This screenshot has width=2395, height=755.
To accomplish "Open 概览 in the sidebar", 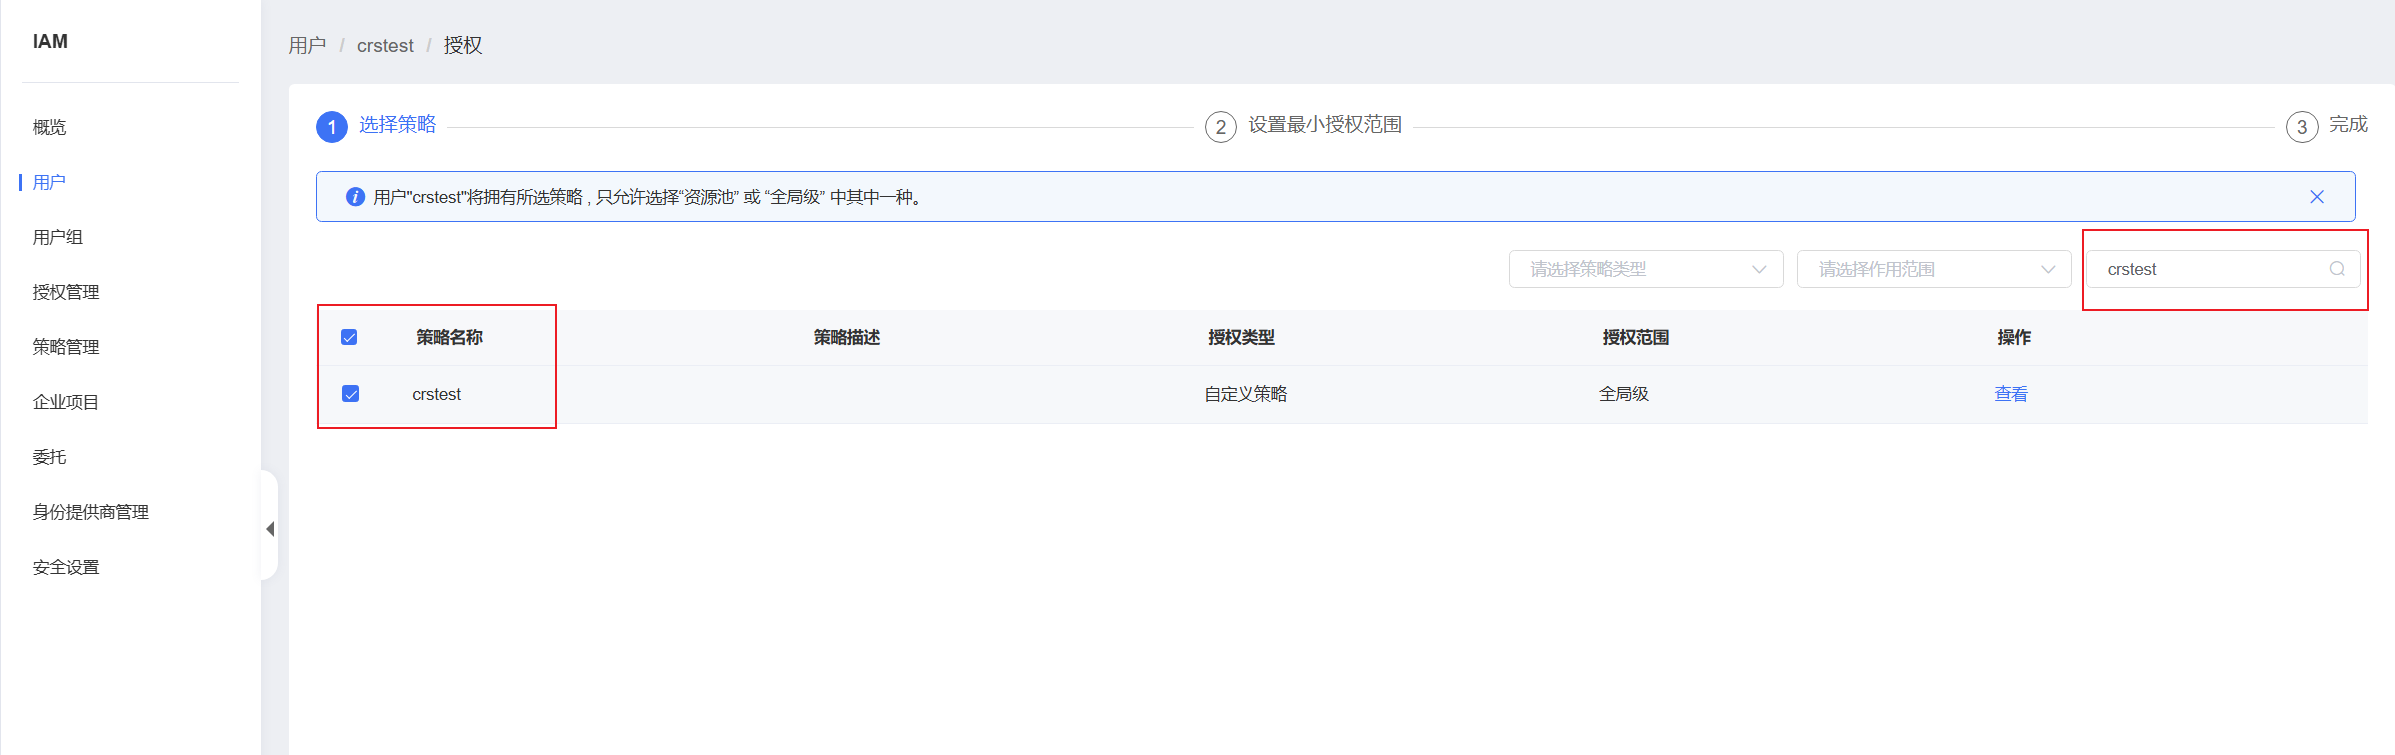I will pos(49,127).
